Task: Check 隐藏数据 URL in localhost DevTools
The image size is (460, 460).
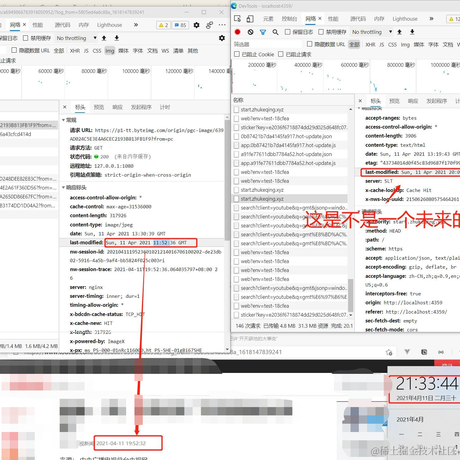Action: click(310, 44)
